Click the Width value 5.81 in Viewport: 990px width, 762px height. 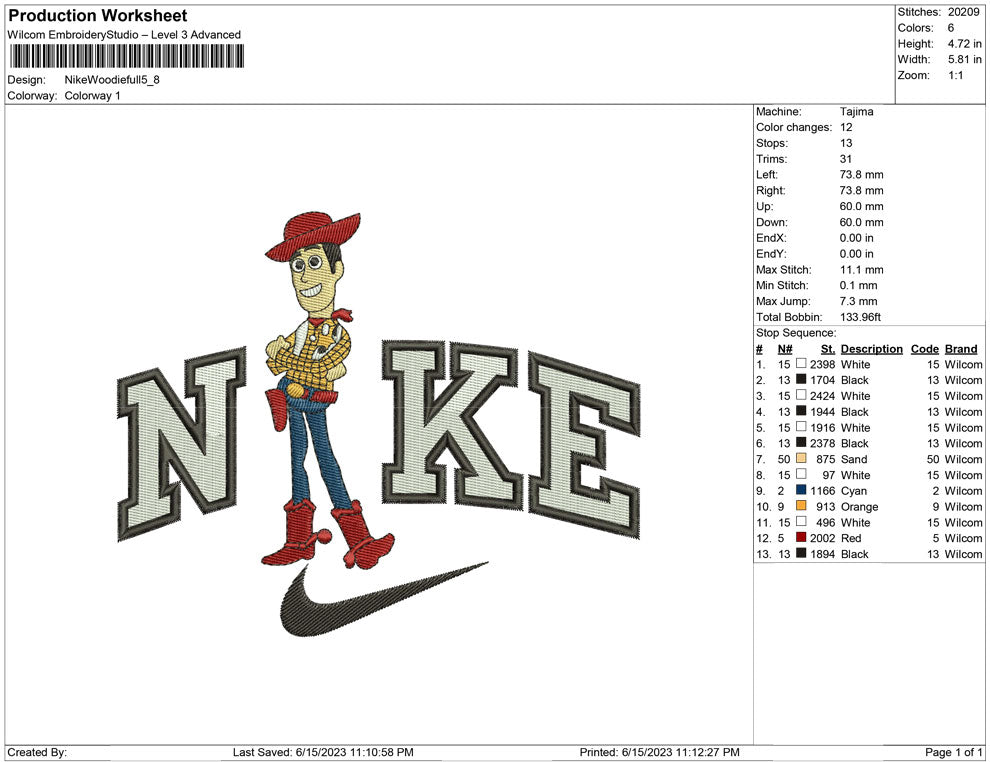[x=964, y=59]
